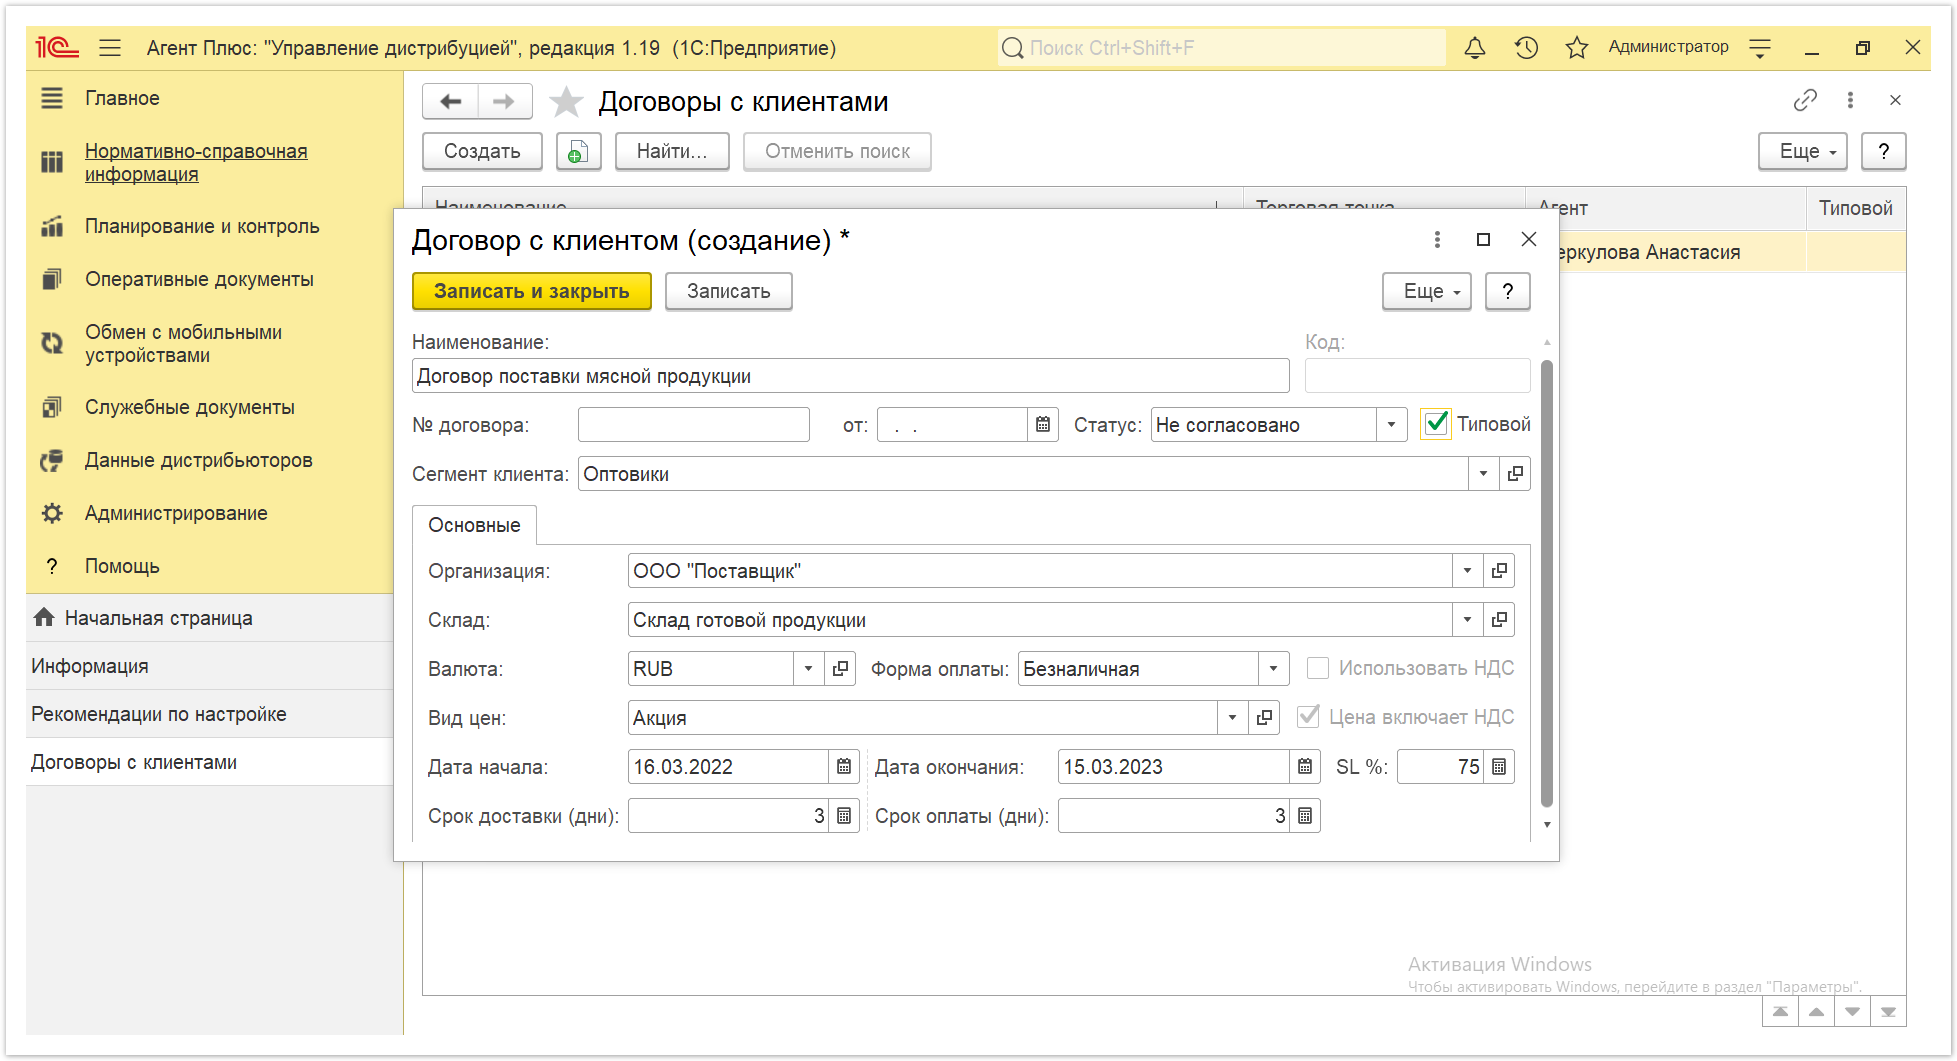The image size is (1957, 1061).
Task: Jump to the last list row arrow
Action: (x=1888, y=1011)
